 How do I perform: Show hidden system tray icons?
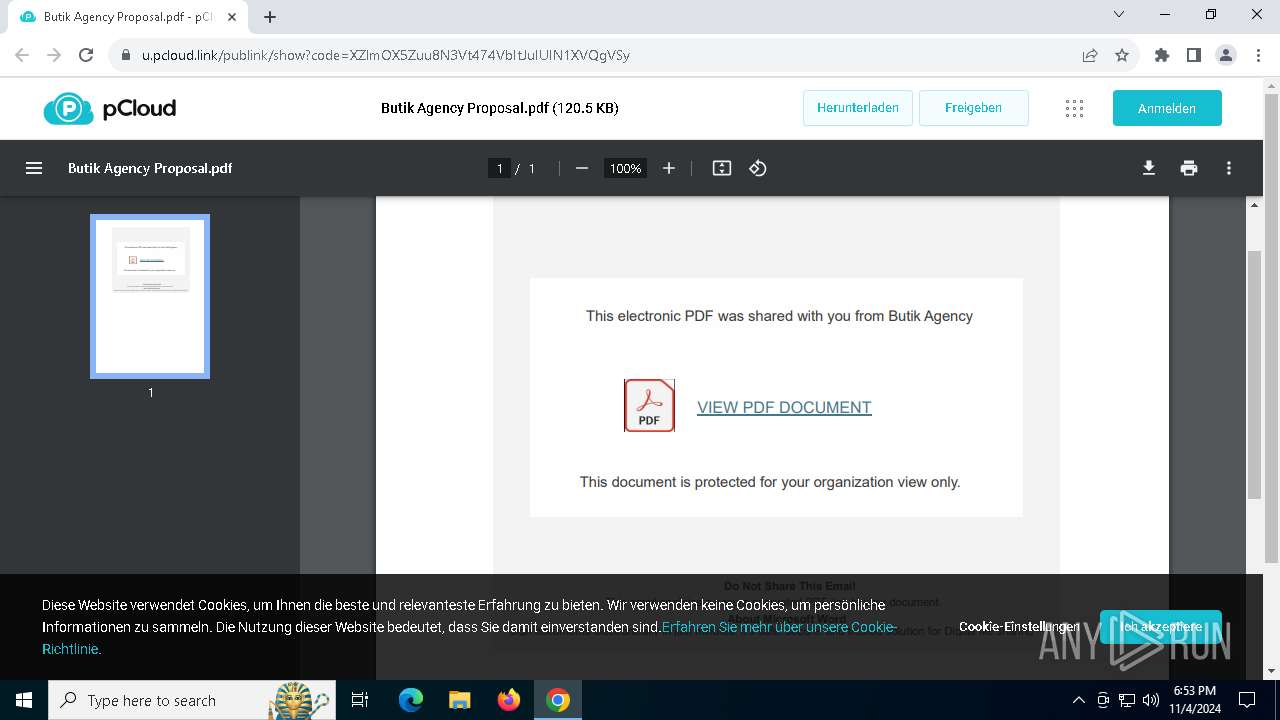click(1078, 700)
